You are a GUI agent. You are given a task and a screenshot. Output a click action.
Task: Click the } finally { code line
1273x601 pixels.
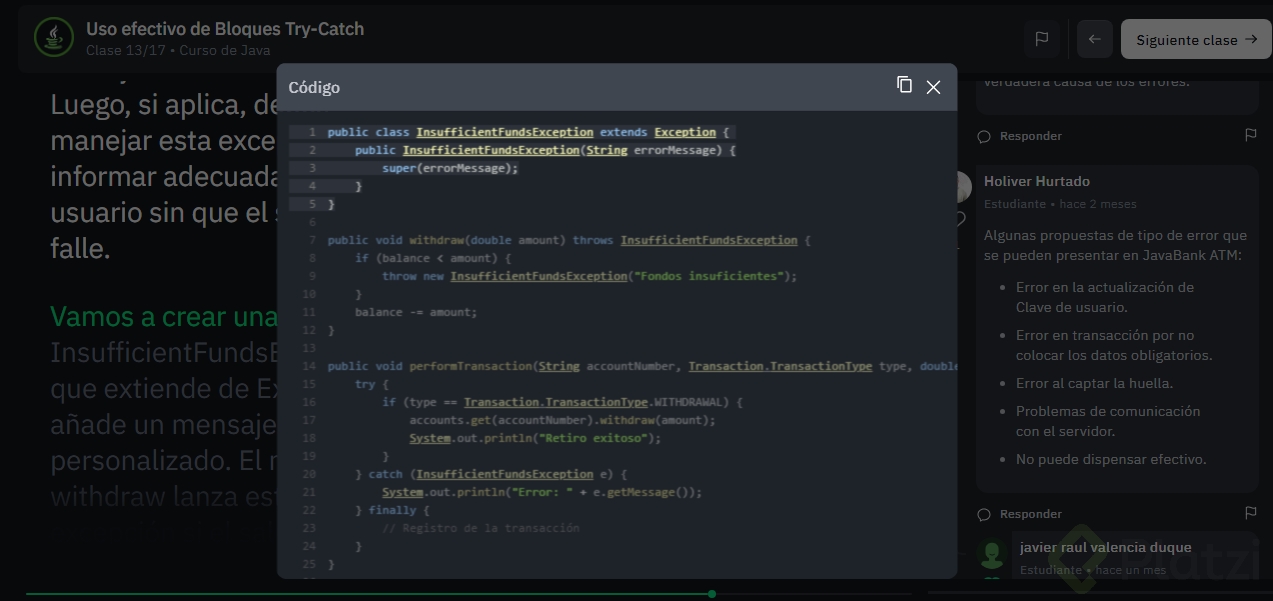(392, 510)
